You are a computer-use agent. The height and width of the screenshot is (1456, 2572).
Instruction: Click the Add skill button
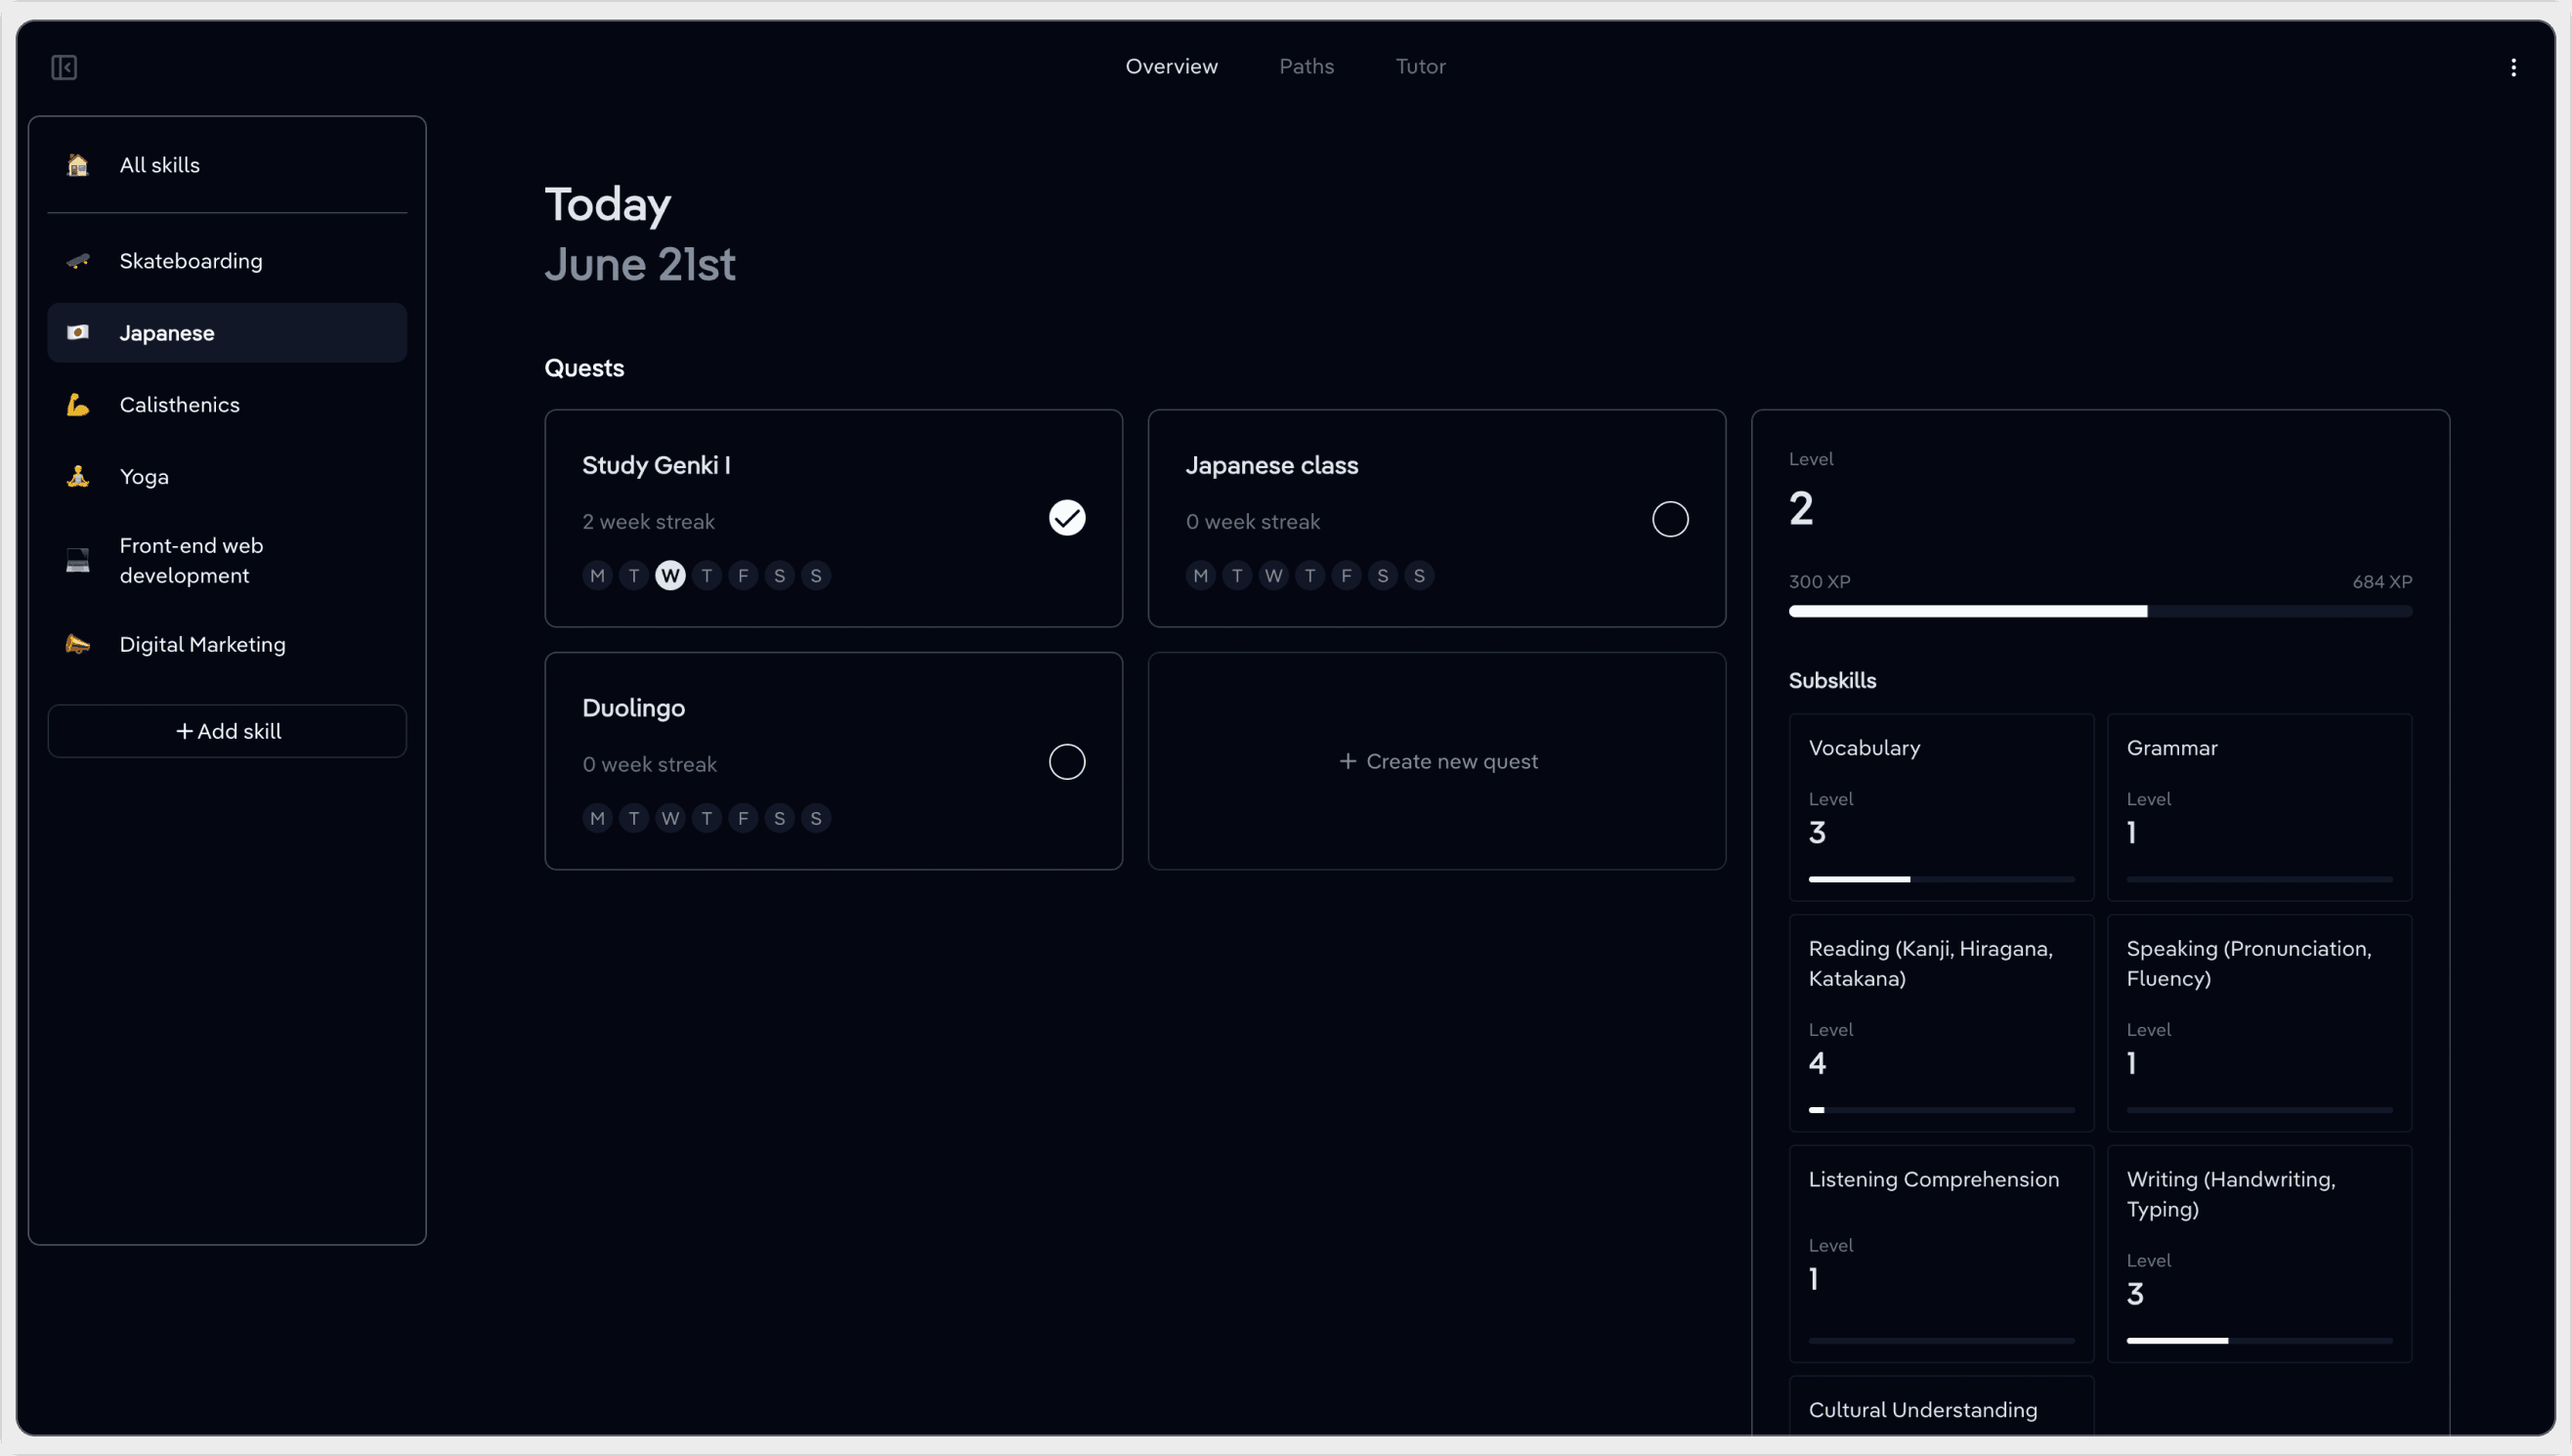227,731
